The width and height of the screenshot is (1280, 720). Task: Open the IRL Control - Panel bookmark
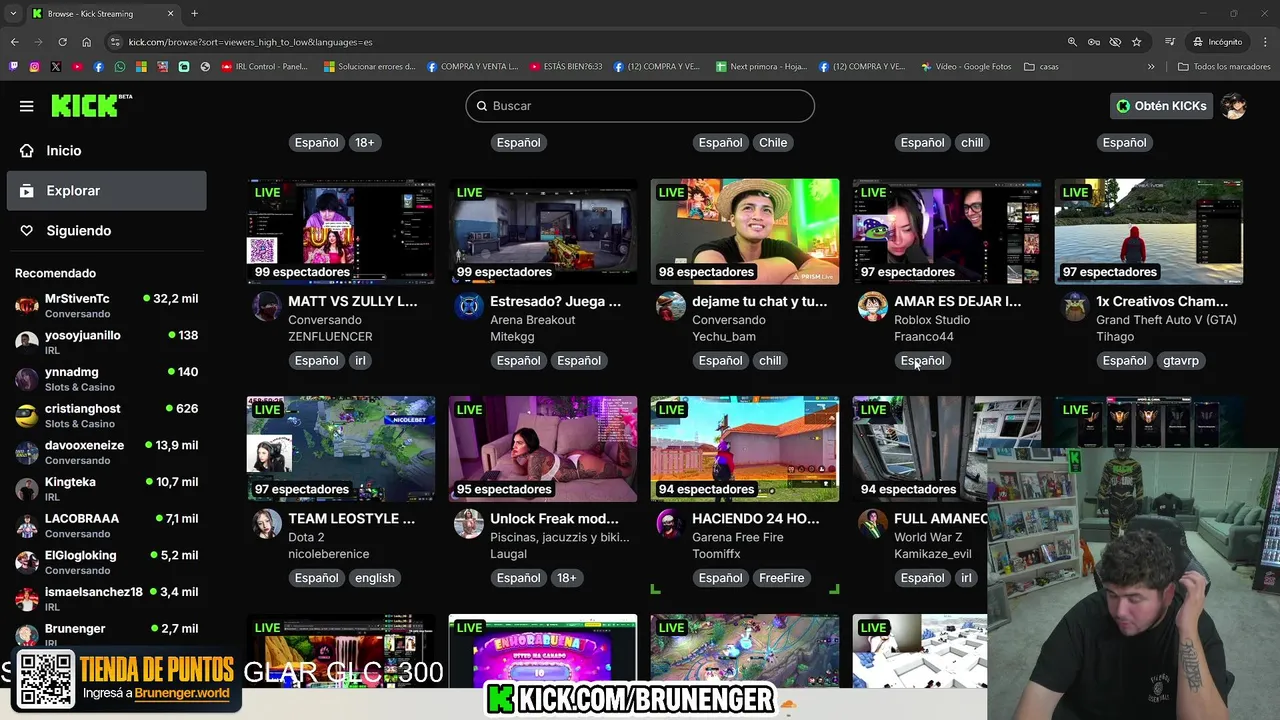pyautogui.click(x=265, y=67)
